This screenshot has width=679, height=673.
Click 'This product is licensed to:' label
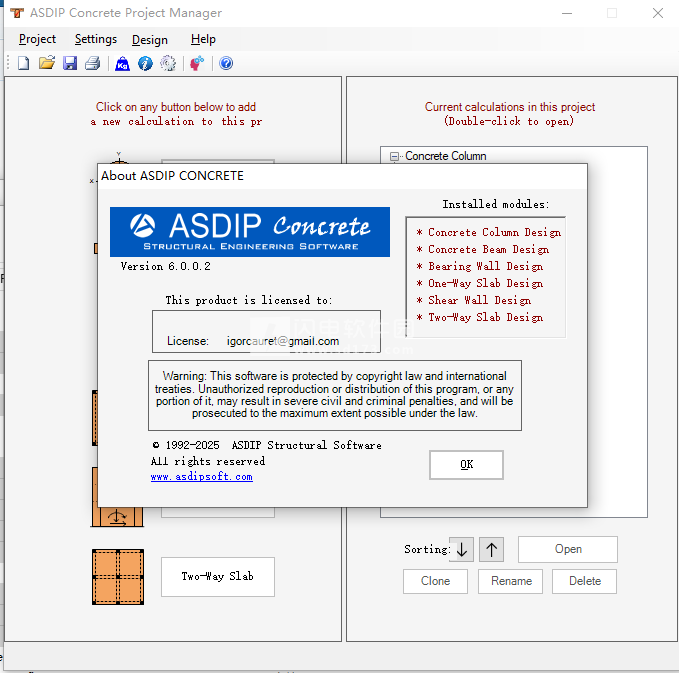tap(249, 300)
